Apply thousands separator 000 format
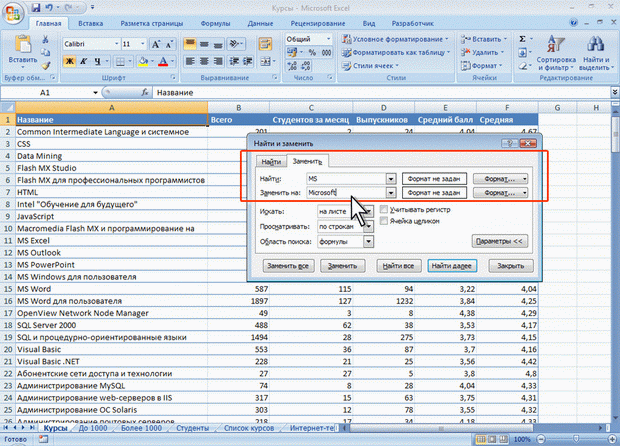Viewport: 620px width, 446px height. click(x=326, y=52)
